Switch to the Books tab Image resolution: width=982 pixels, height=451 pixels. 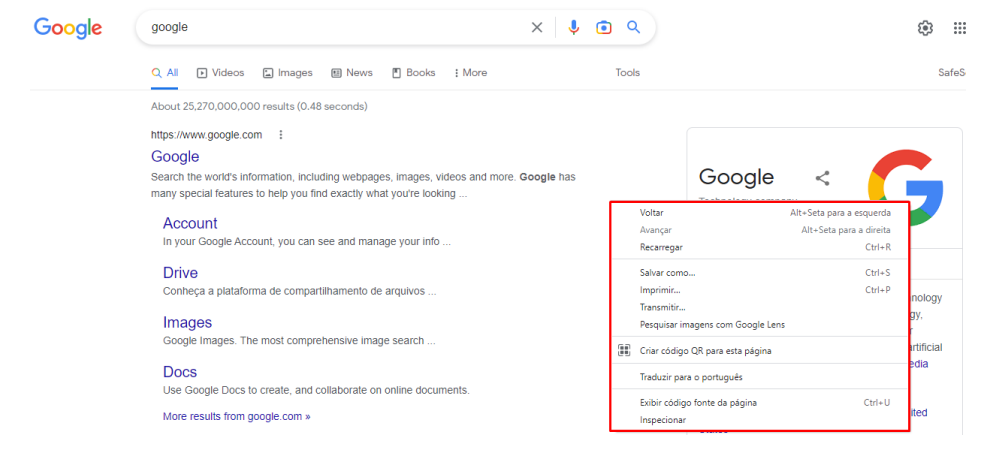pyautogui.click(x=413, y=73)
